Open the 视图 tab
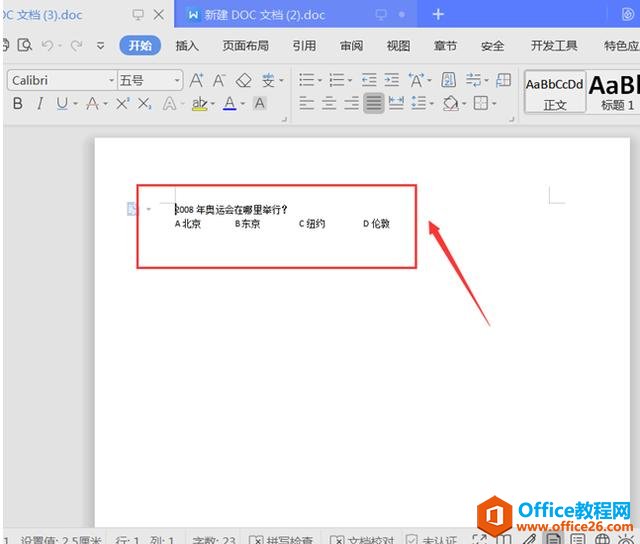Image resolution: width=640 pixels, height=544 pixels. (398, 46)
